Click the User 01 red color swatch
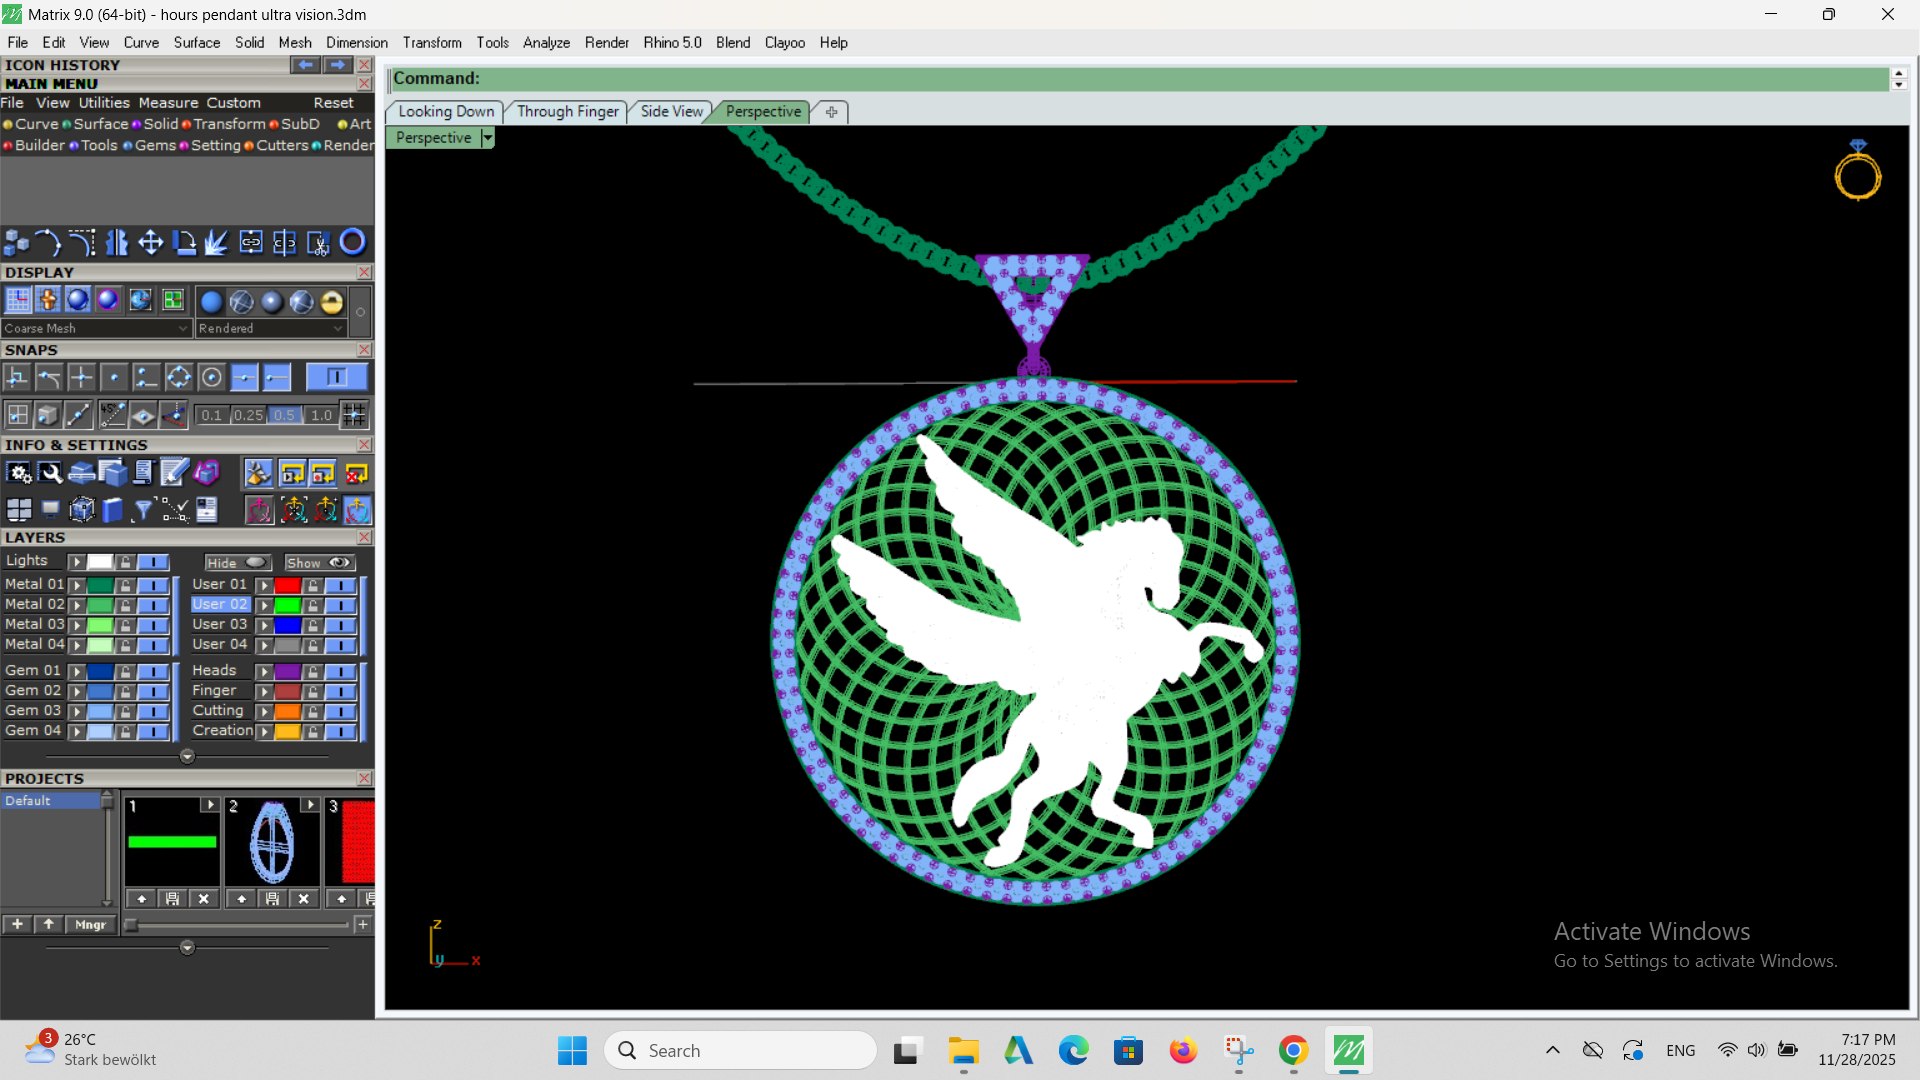This screenshot has height=1080, width=1920. tap(288, 585)
